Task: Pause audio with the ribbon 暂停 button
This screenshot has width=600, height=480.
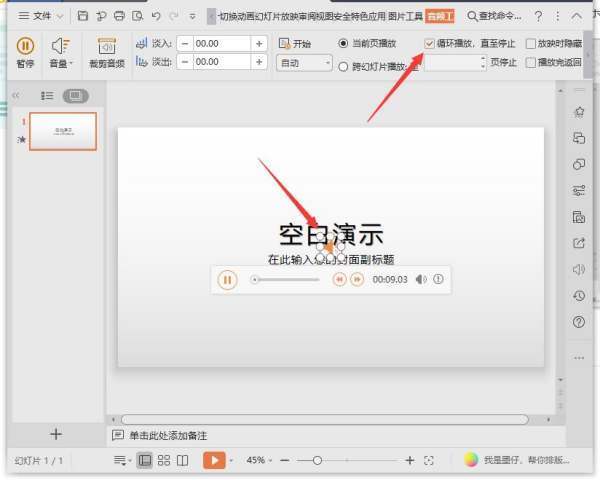Action: 25,52
